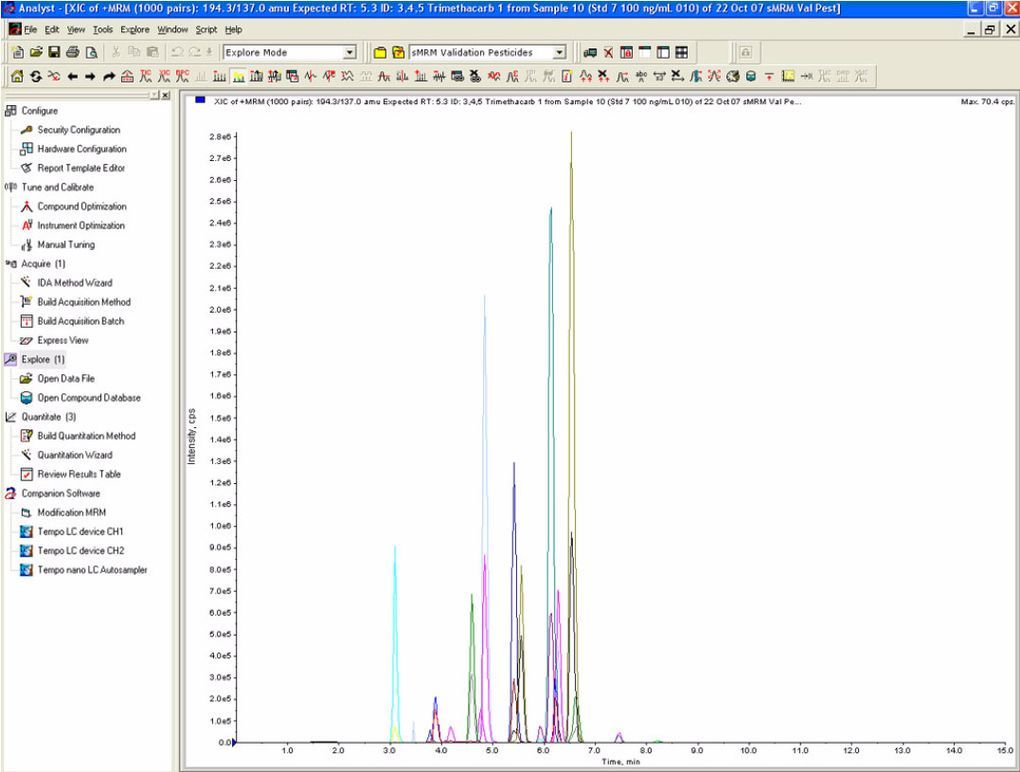
Task: Open the Help menu
Action: pyautogui.click(x=234, y=29)
